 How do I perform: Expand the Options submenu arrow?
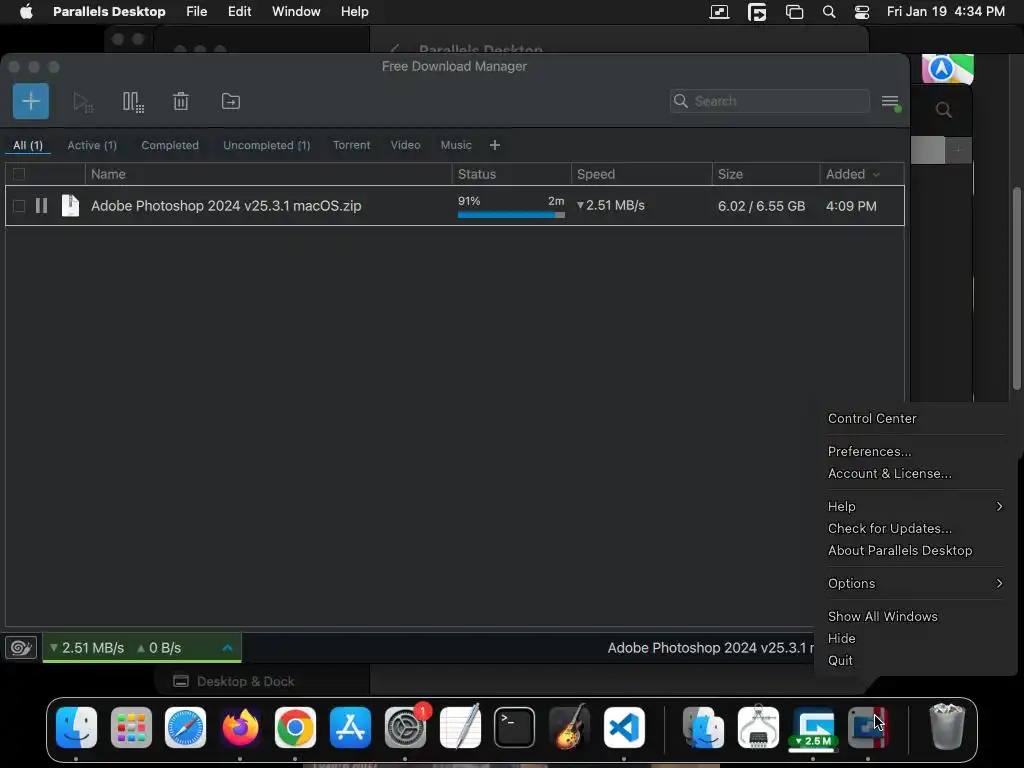pyautogui.click(x=999, y=583)
